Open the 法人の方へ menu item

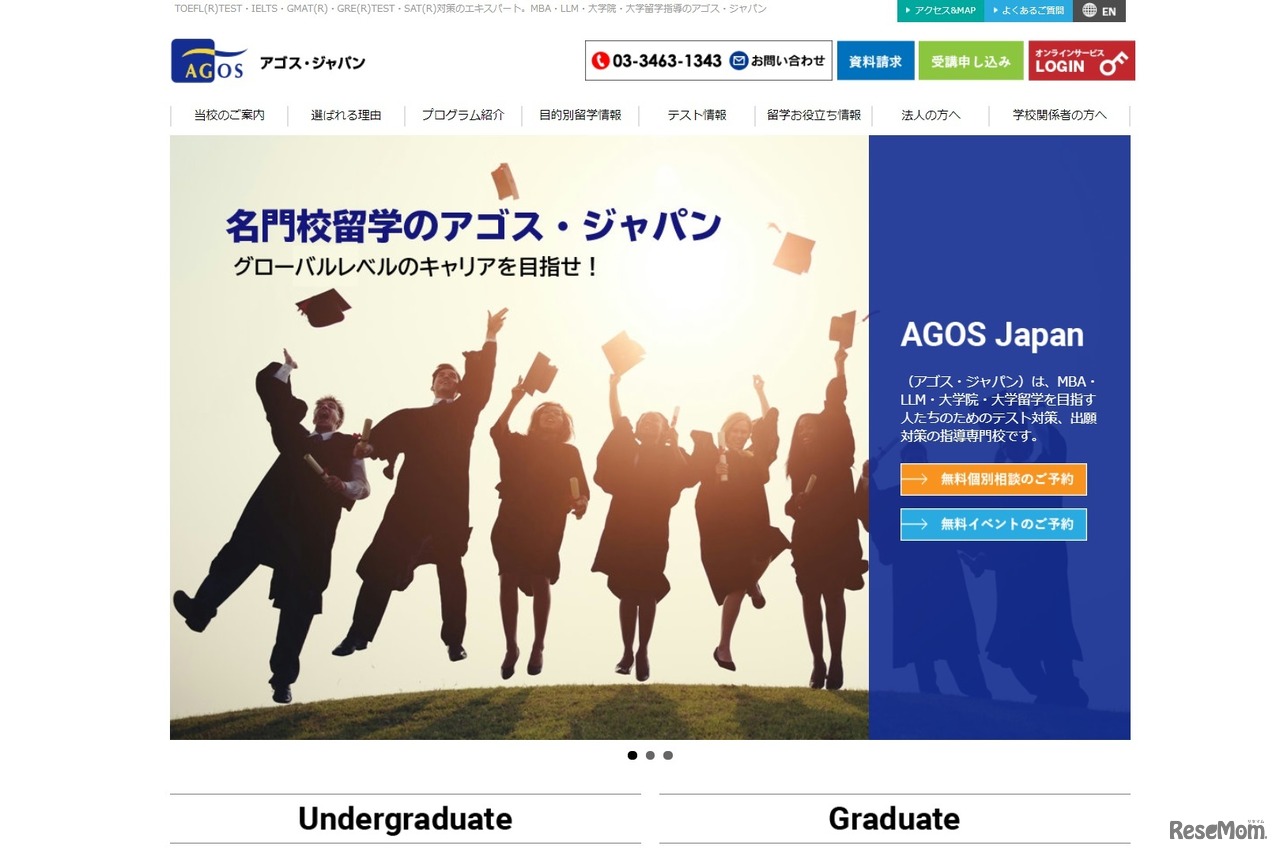[930, 115]
